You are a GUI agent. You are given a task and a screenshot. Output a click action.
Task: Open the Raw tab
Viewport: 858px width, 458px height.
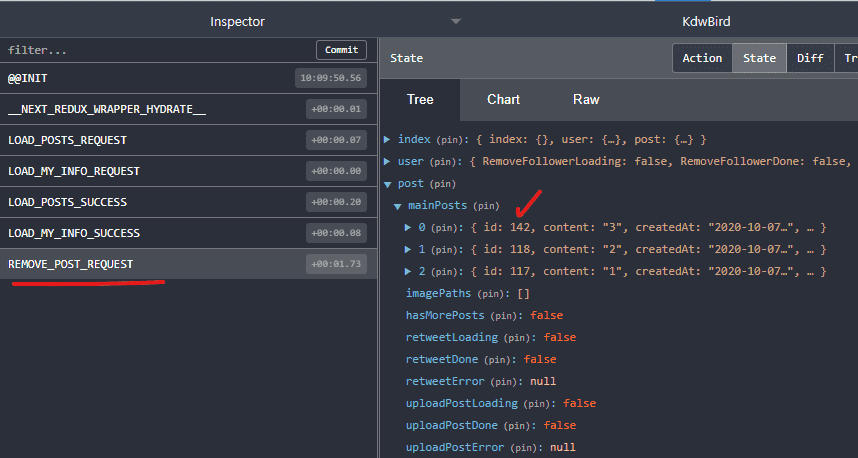pos(586,99)
